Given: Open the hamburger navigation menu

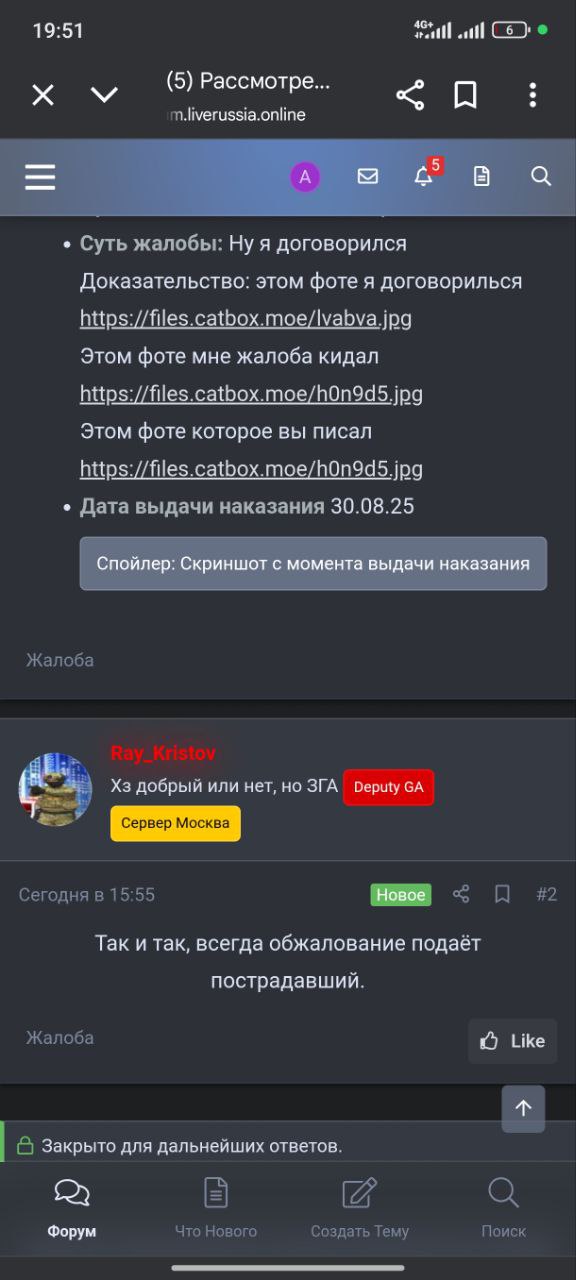Looking at the screenshot, I should [x=40, y=177].
